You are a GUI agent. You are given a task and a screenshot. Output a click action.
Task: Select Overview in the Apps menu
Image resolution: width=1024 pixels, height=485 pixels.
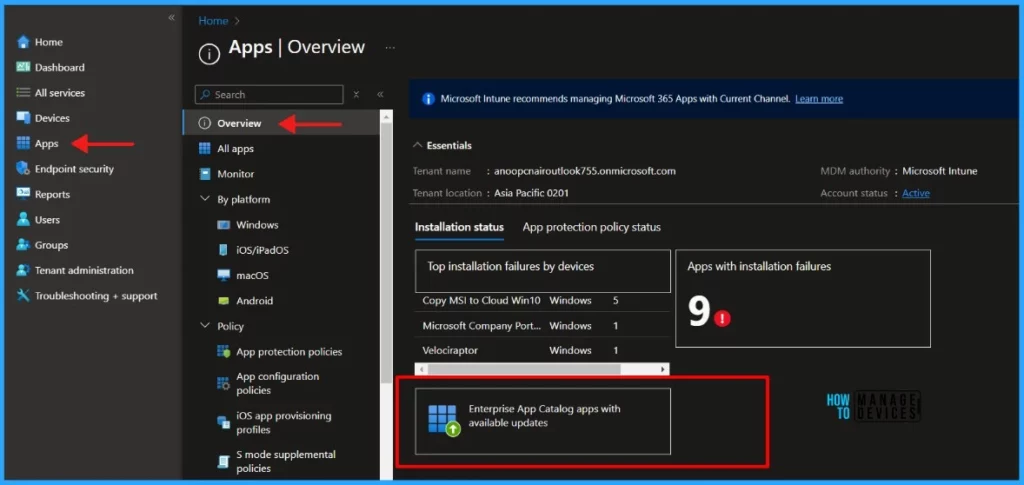281,123
